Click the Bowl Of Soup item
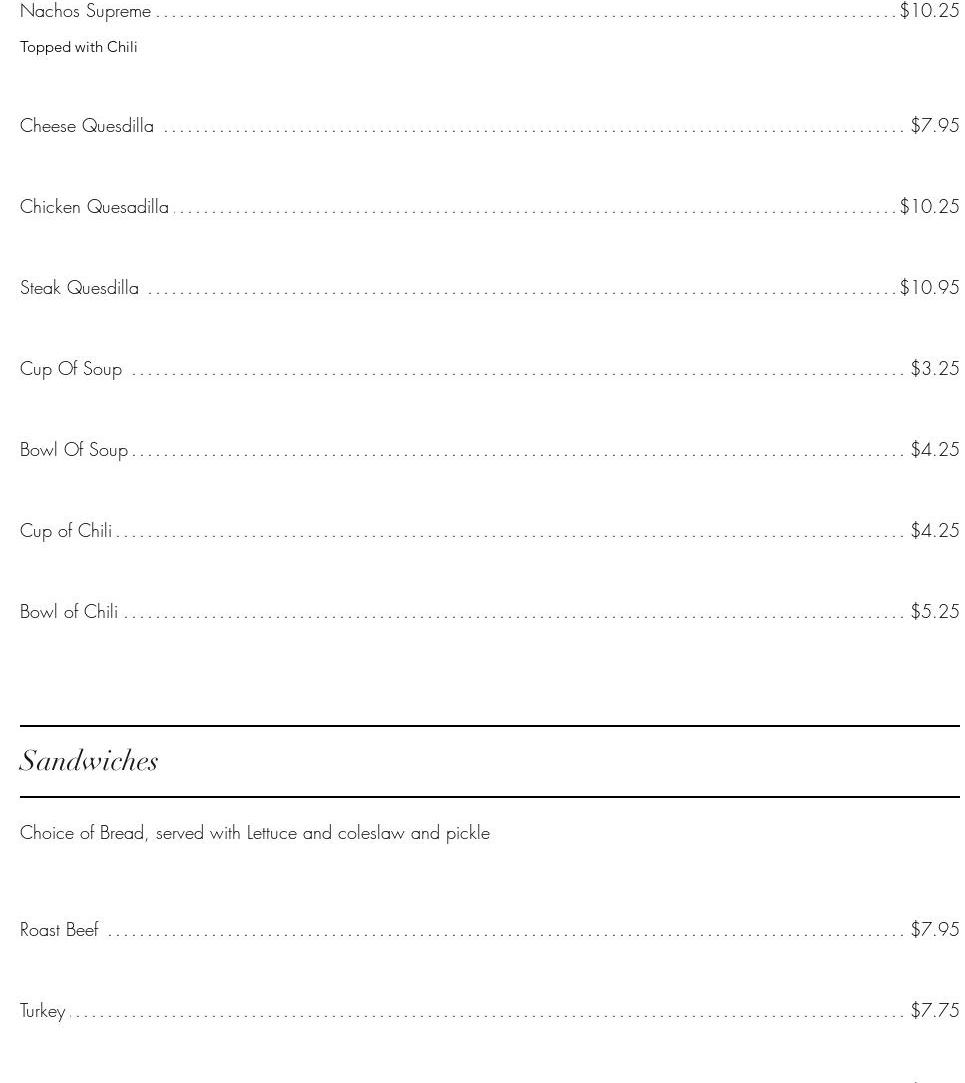The width and height of the screenshot is (965, 1083). point(74,450)
